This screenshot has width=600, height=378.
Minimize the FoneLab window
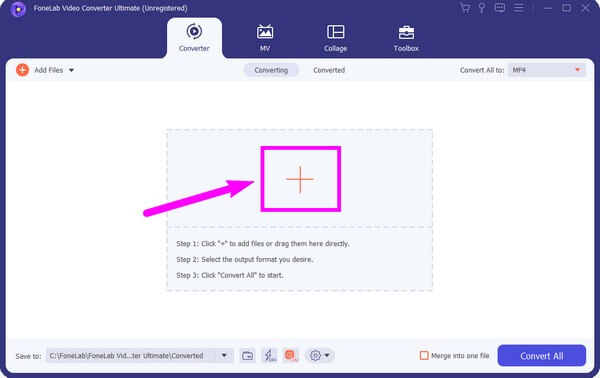[x=548, y=8]
